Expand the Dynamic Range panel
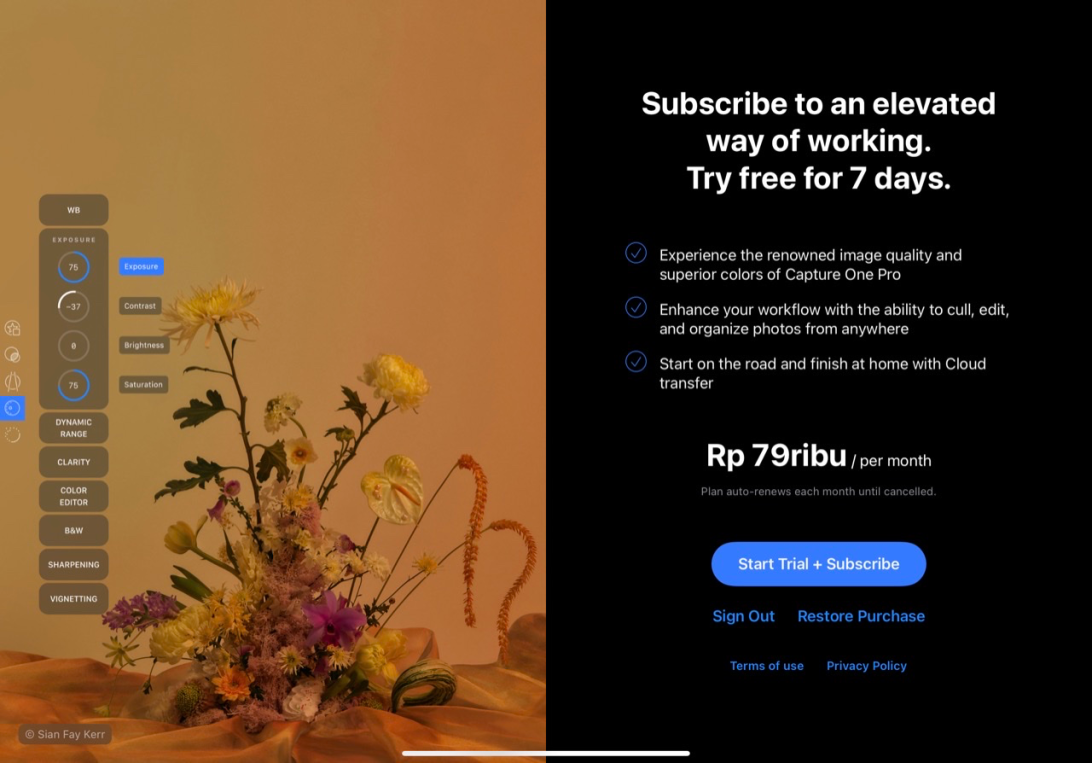Screen dimensions: 1092x763 point(73,427)
